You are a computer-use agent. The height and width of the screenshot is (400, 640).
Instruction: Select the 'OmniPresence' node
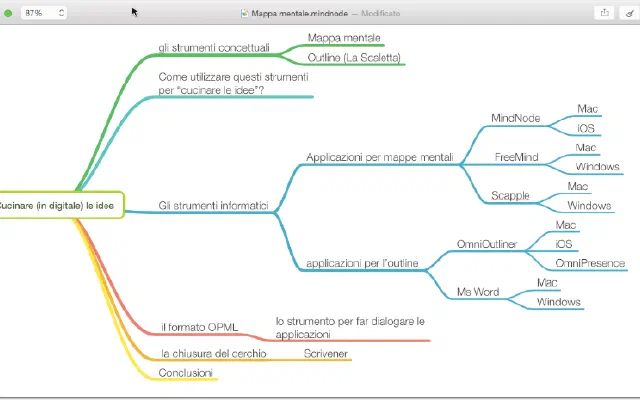click(590, 263)
